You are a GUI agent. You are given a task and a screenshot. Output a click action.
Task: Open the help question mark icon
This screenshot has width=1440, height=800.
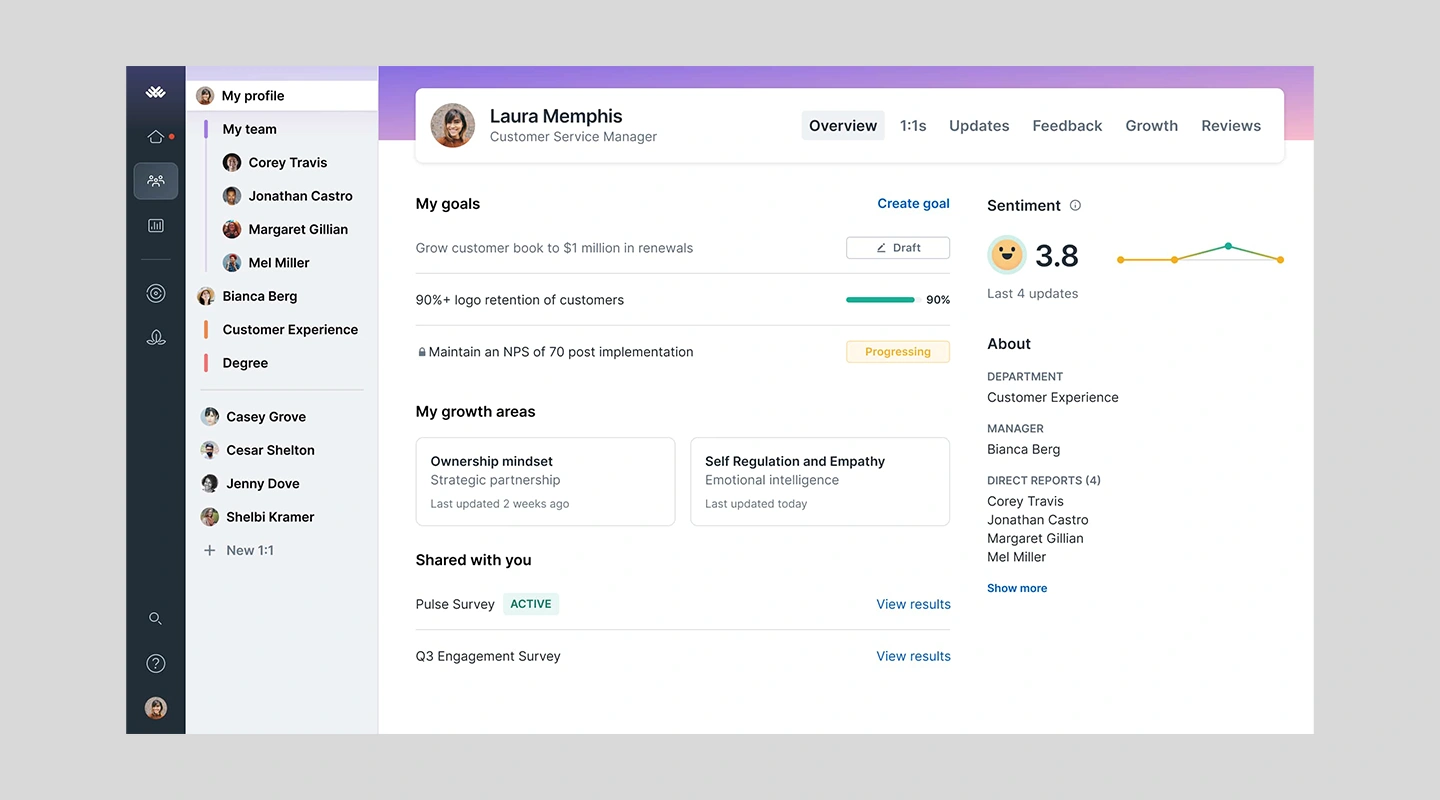[155, 663]
